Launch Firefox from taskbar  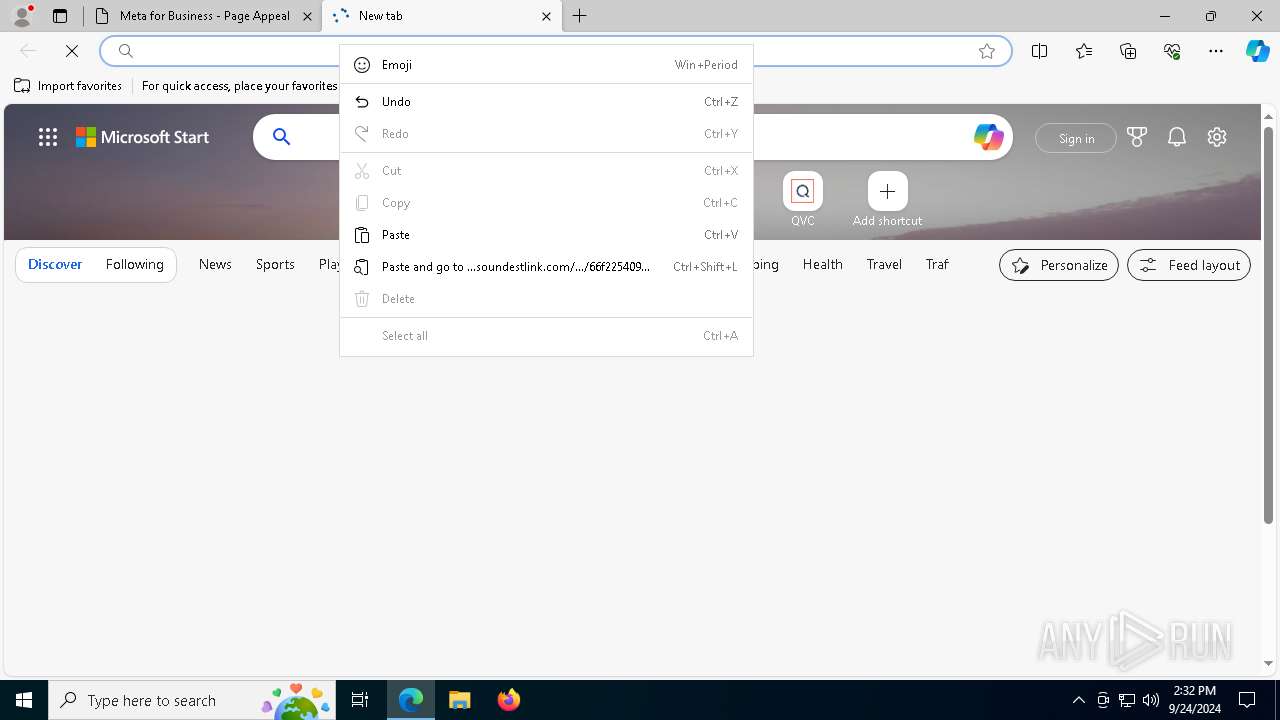click(x=509, y=700)
